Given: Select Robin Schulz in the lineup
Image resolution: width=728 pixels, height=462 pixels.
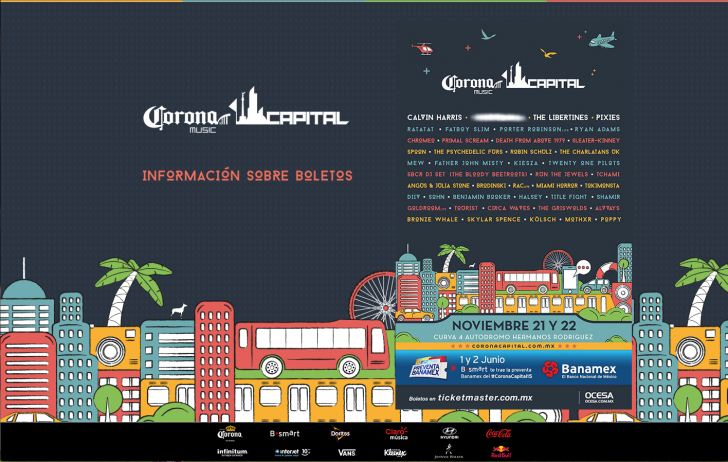Looking at the screenshot, I should tap(531, 152).
